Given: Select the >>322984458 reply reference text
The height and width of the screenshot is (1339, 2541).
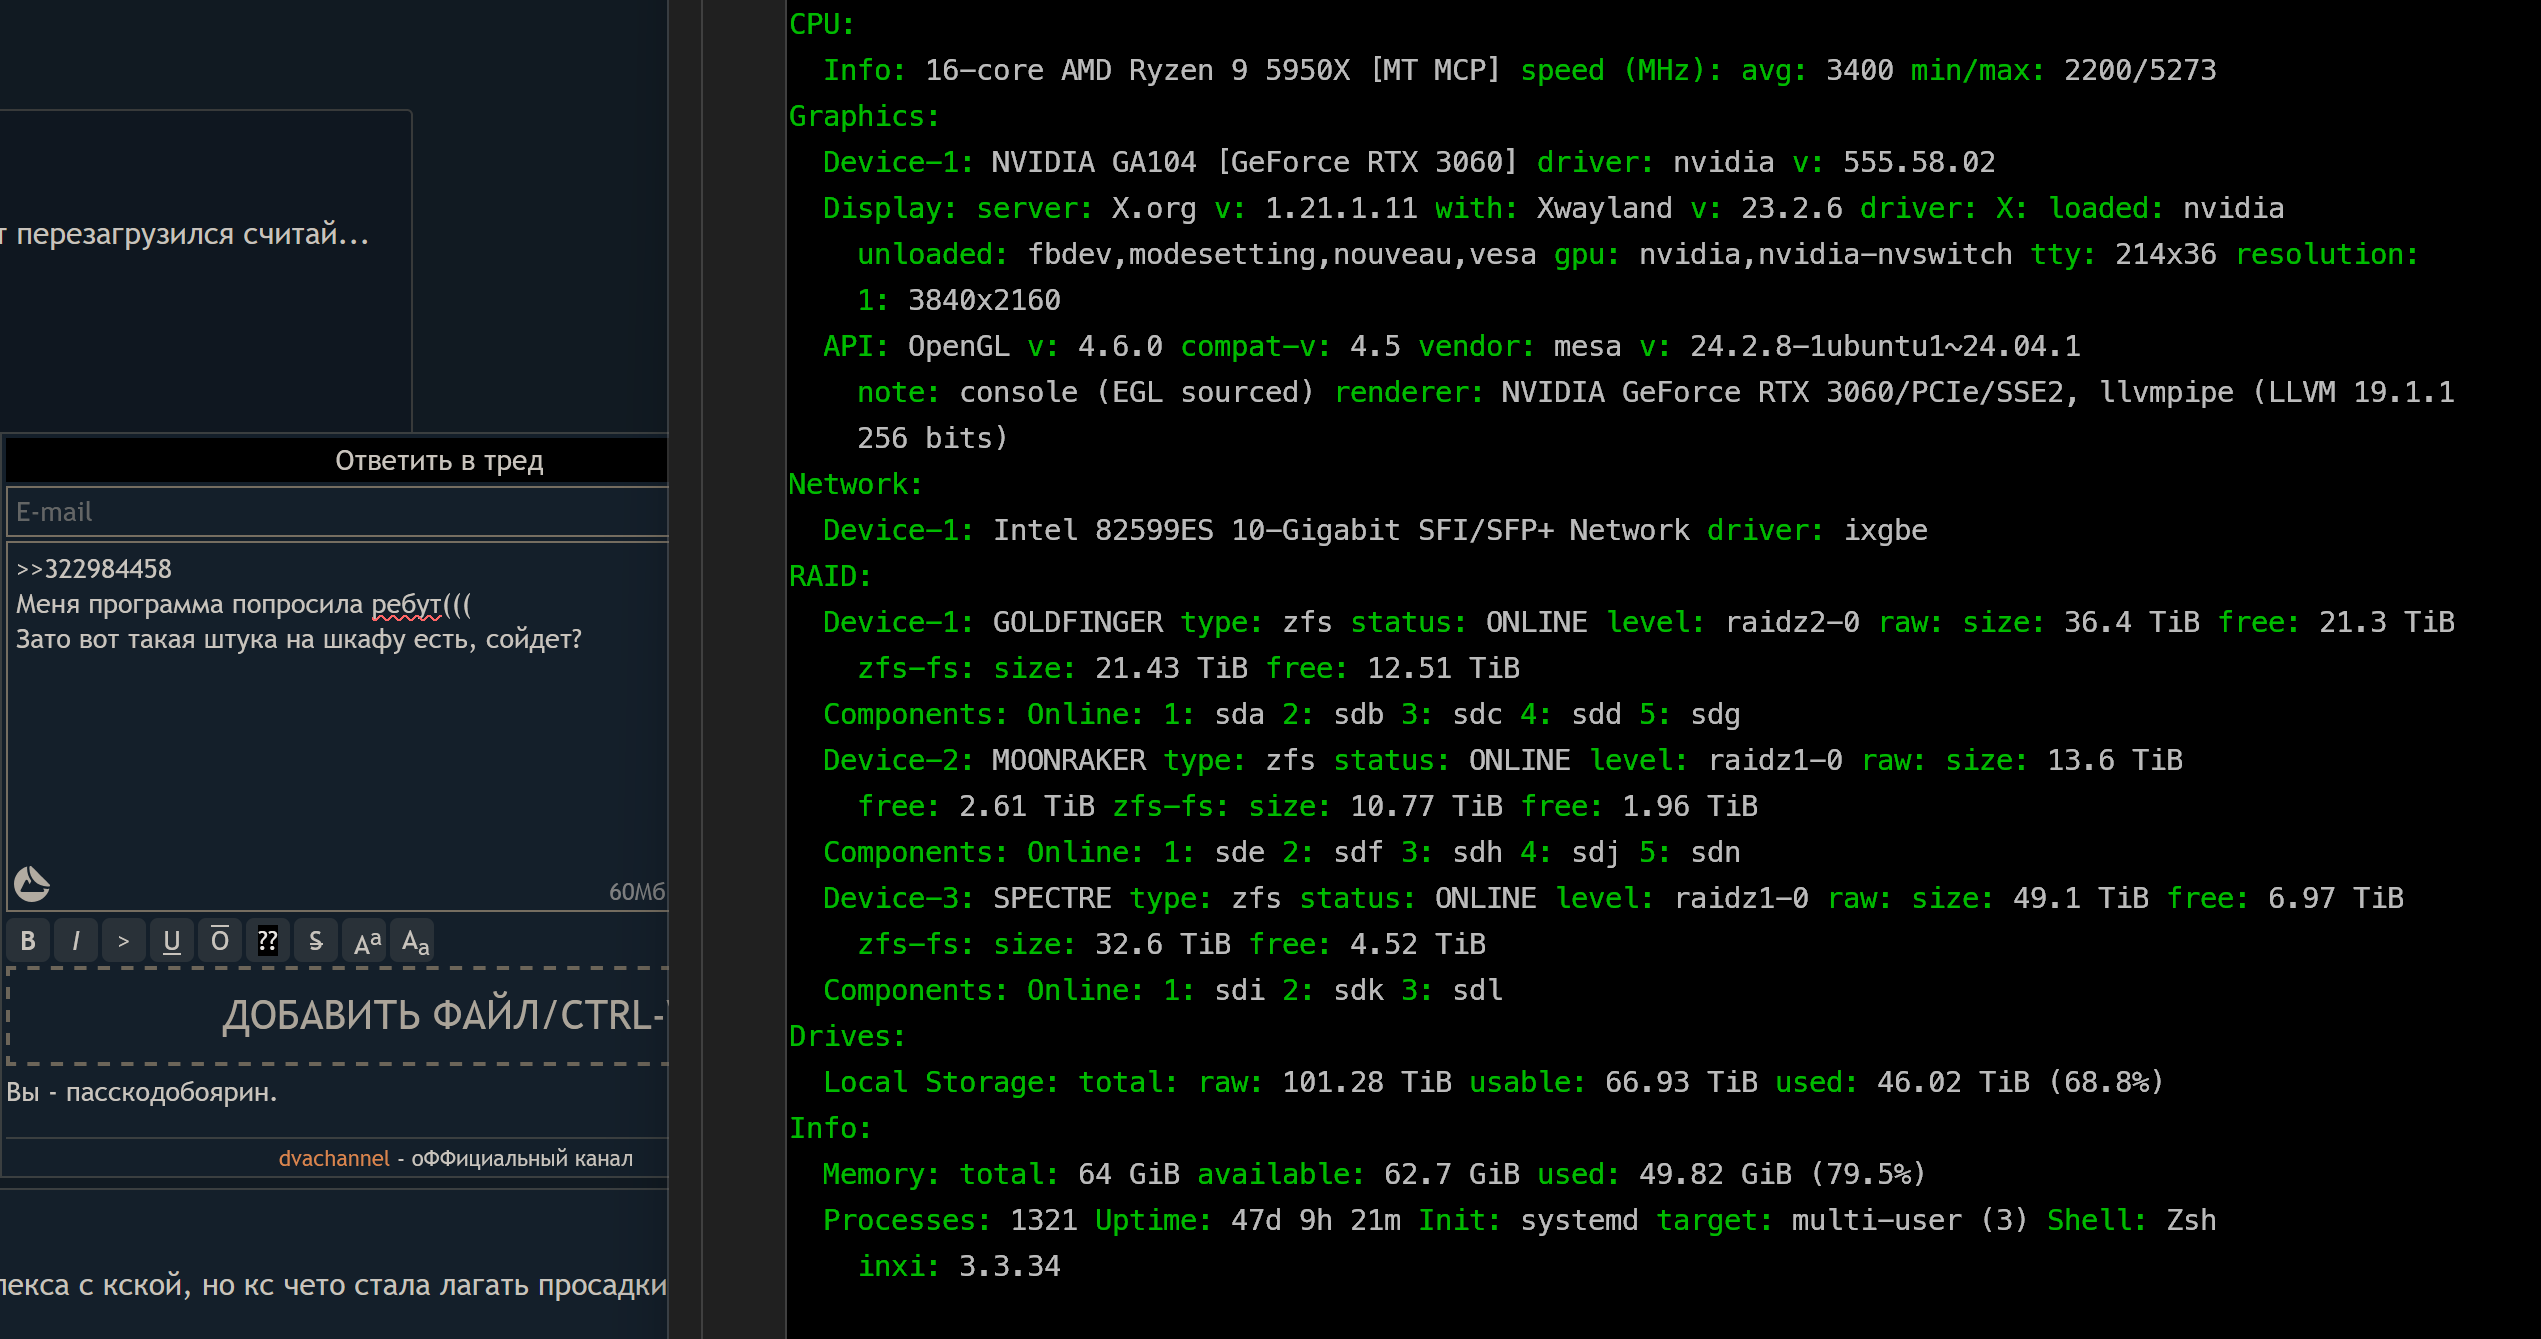Looking at the screenshot, I should 94,569.
